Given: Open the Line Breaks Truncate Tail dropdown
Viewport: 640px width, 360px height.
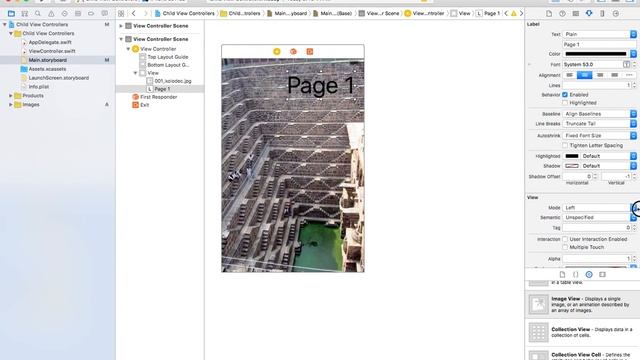Looking at the screenshot, I should coord(599,124).
